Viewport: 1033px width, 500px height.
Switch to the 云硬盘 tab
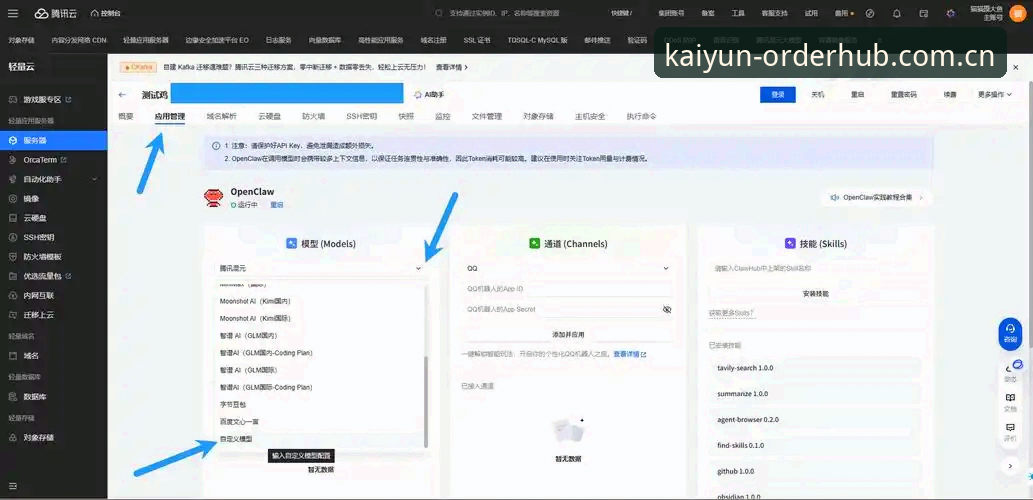[269, 117]
